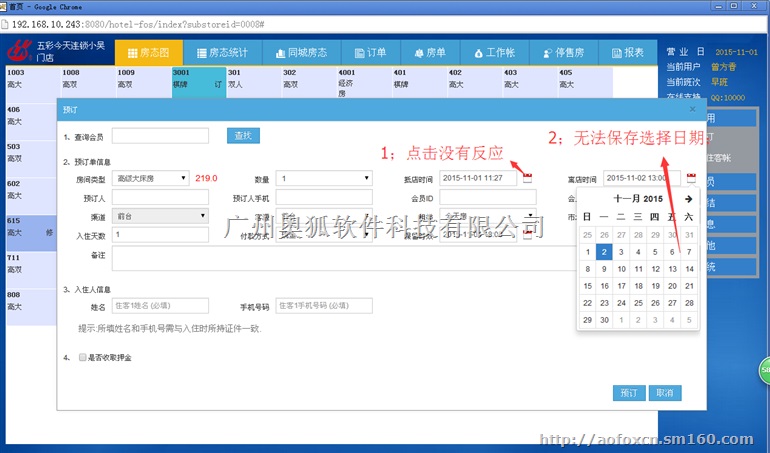Select room tile 302

click(308, 82)
